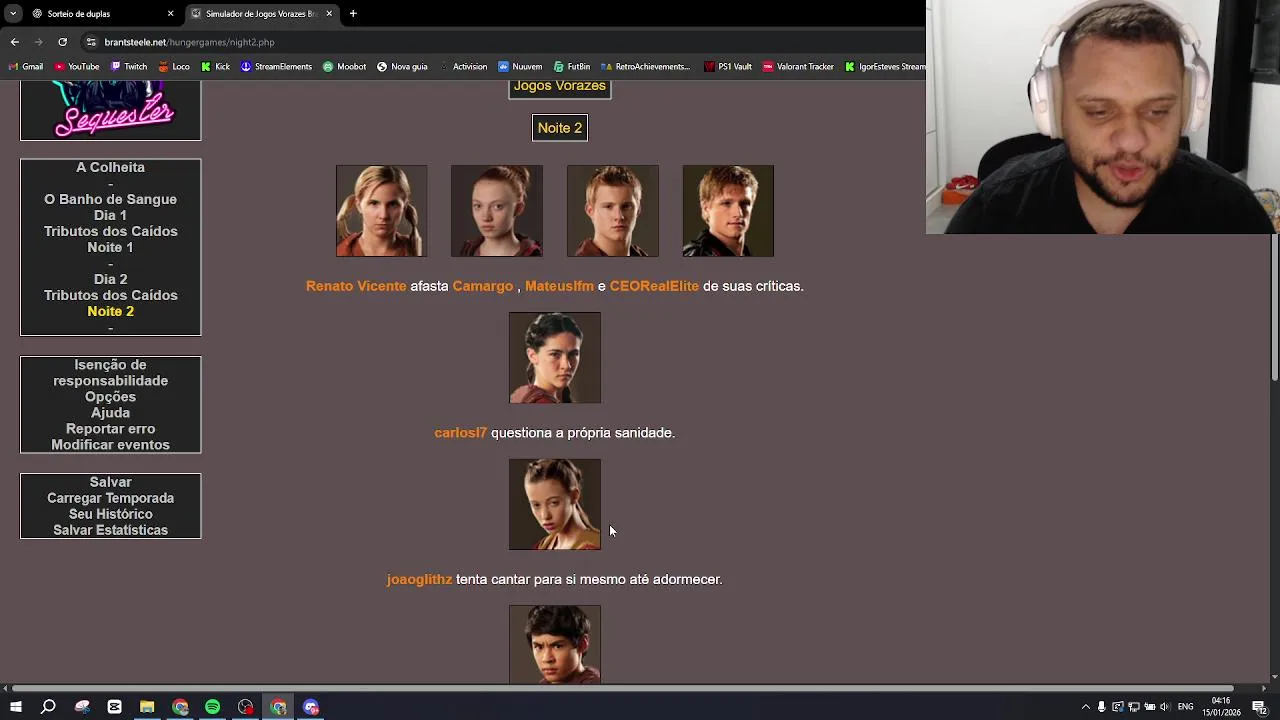
Task: Click CEORealElite's tribute portrait
Action: (x=728, y=211)
